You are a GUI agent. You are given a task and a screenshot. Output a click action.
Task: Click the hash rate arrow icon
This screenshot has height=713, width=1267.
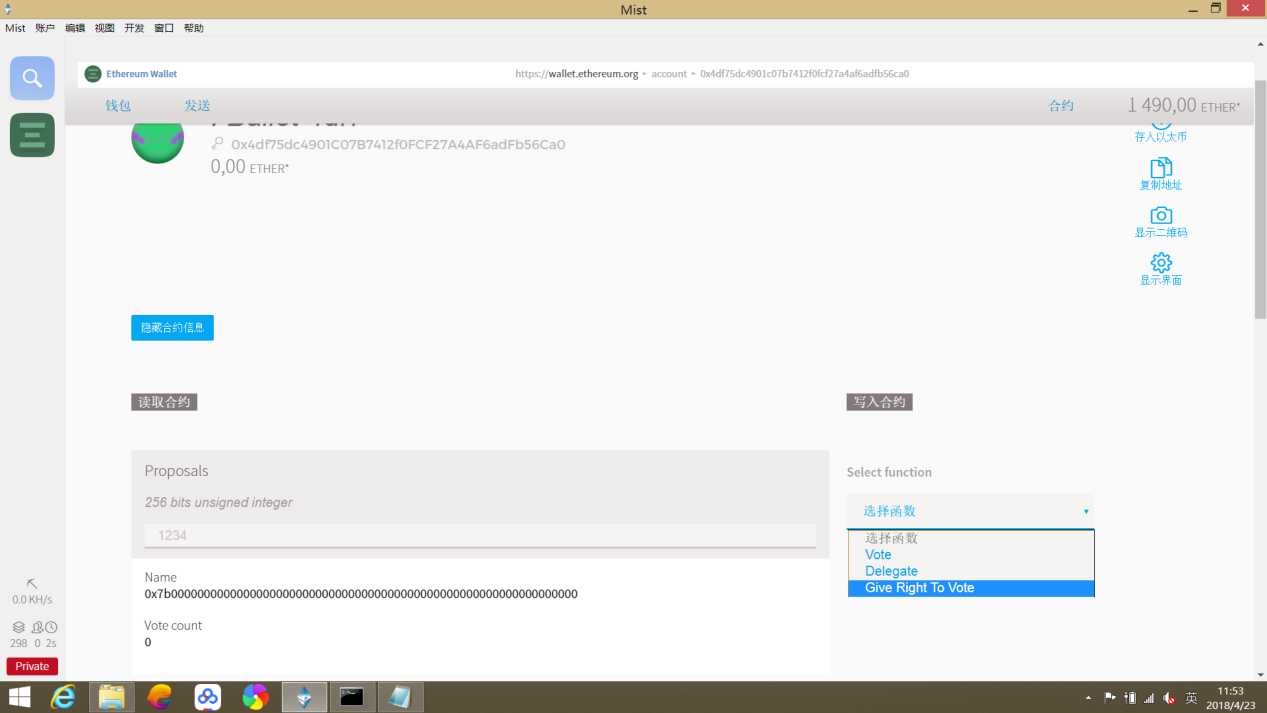click(x=32, y=583)
